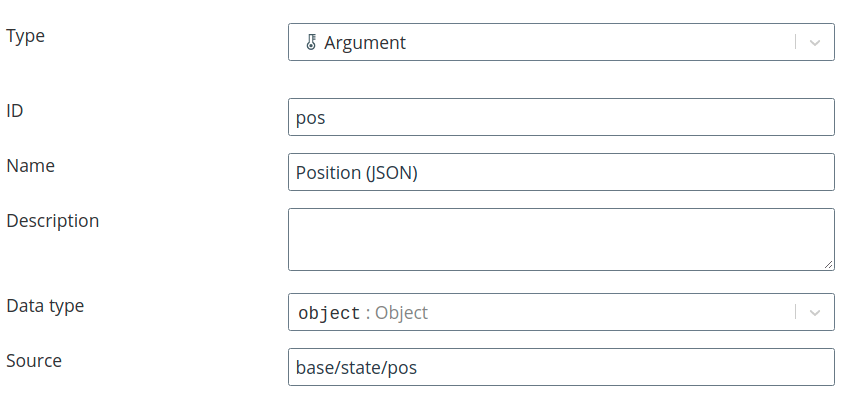Focus the ID field containing pos

[x=561, y=117]
